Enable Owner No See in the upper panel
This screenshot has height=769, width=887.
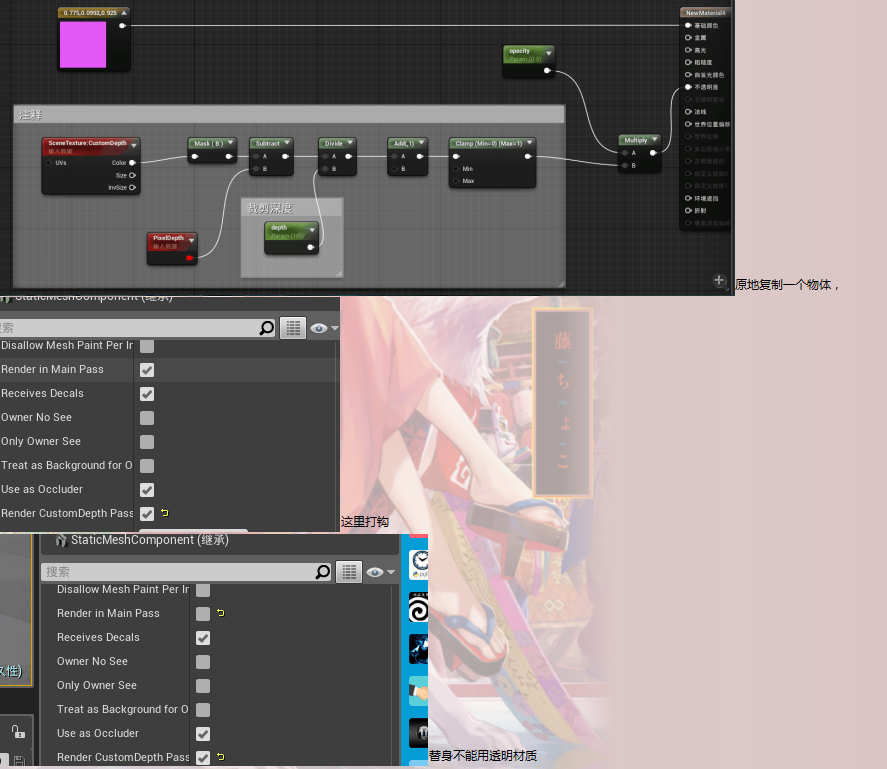coord(147,418)
